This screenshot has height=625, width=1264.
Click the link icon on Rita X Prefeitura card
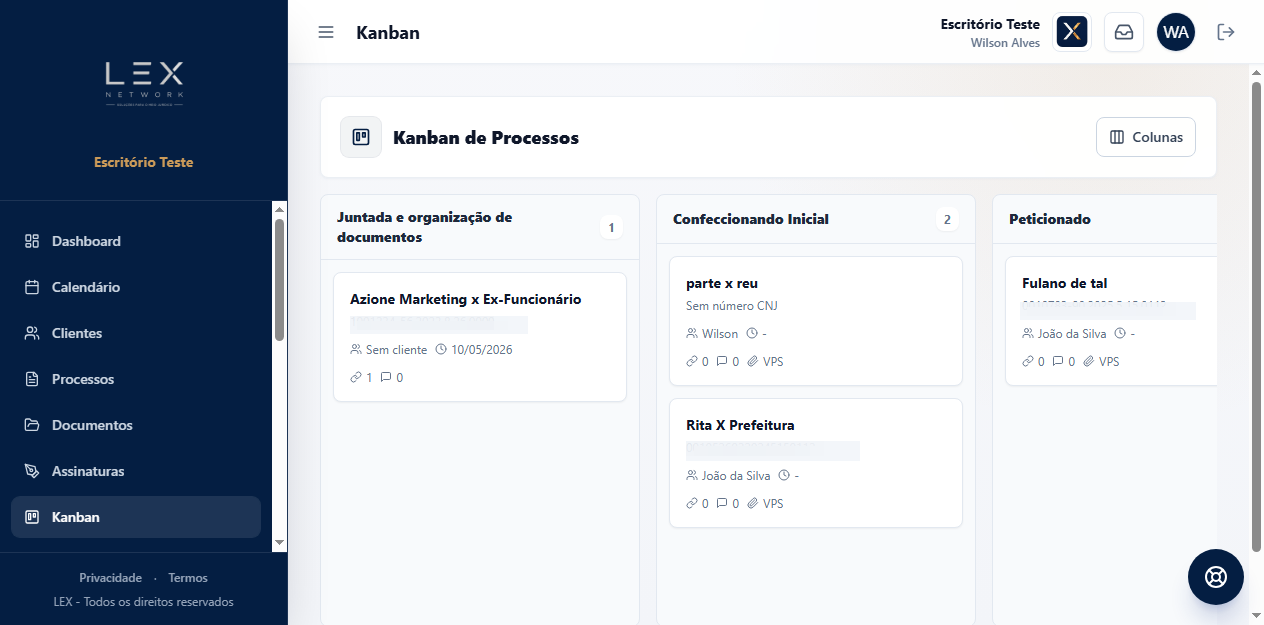(x=692, y=504)
